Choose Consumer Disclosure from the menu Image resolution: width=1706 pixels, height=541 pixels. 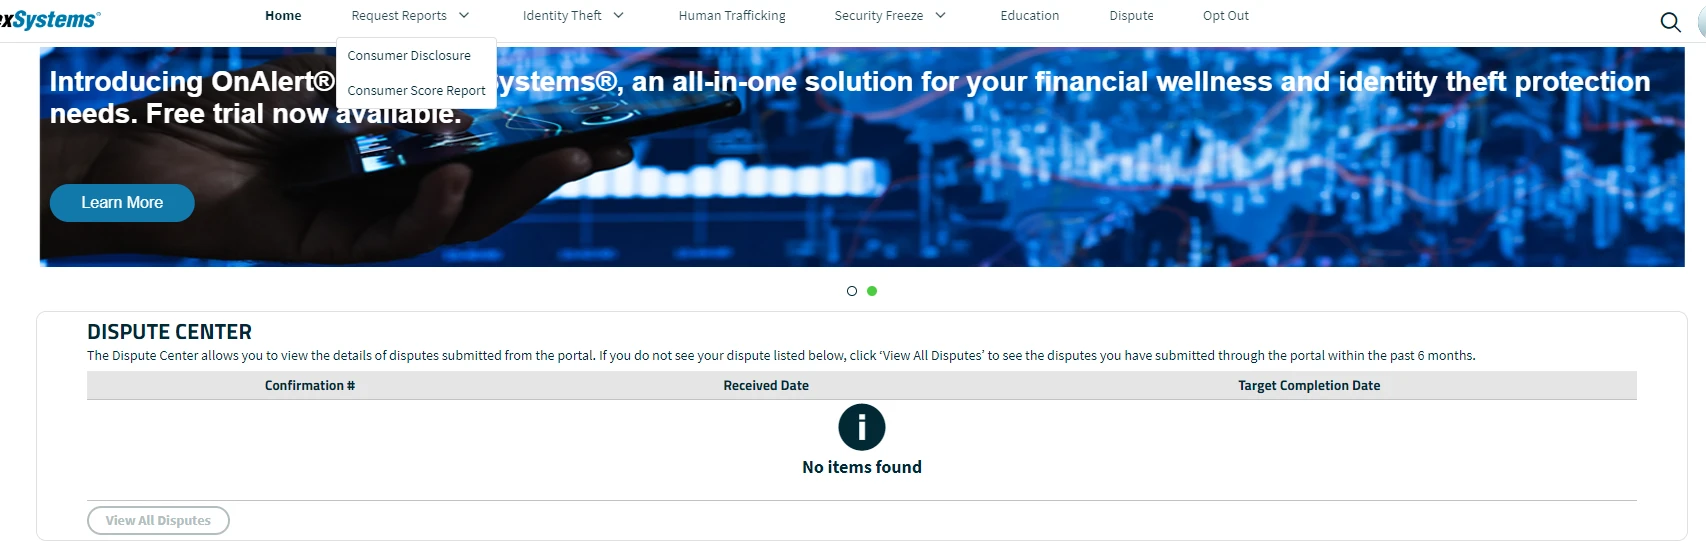coord(409,56)
